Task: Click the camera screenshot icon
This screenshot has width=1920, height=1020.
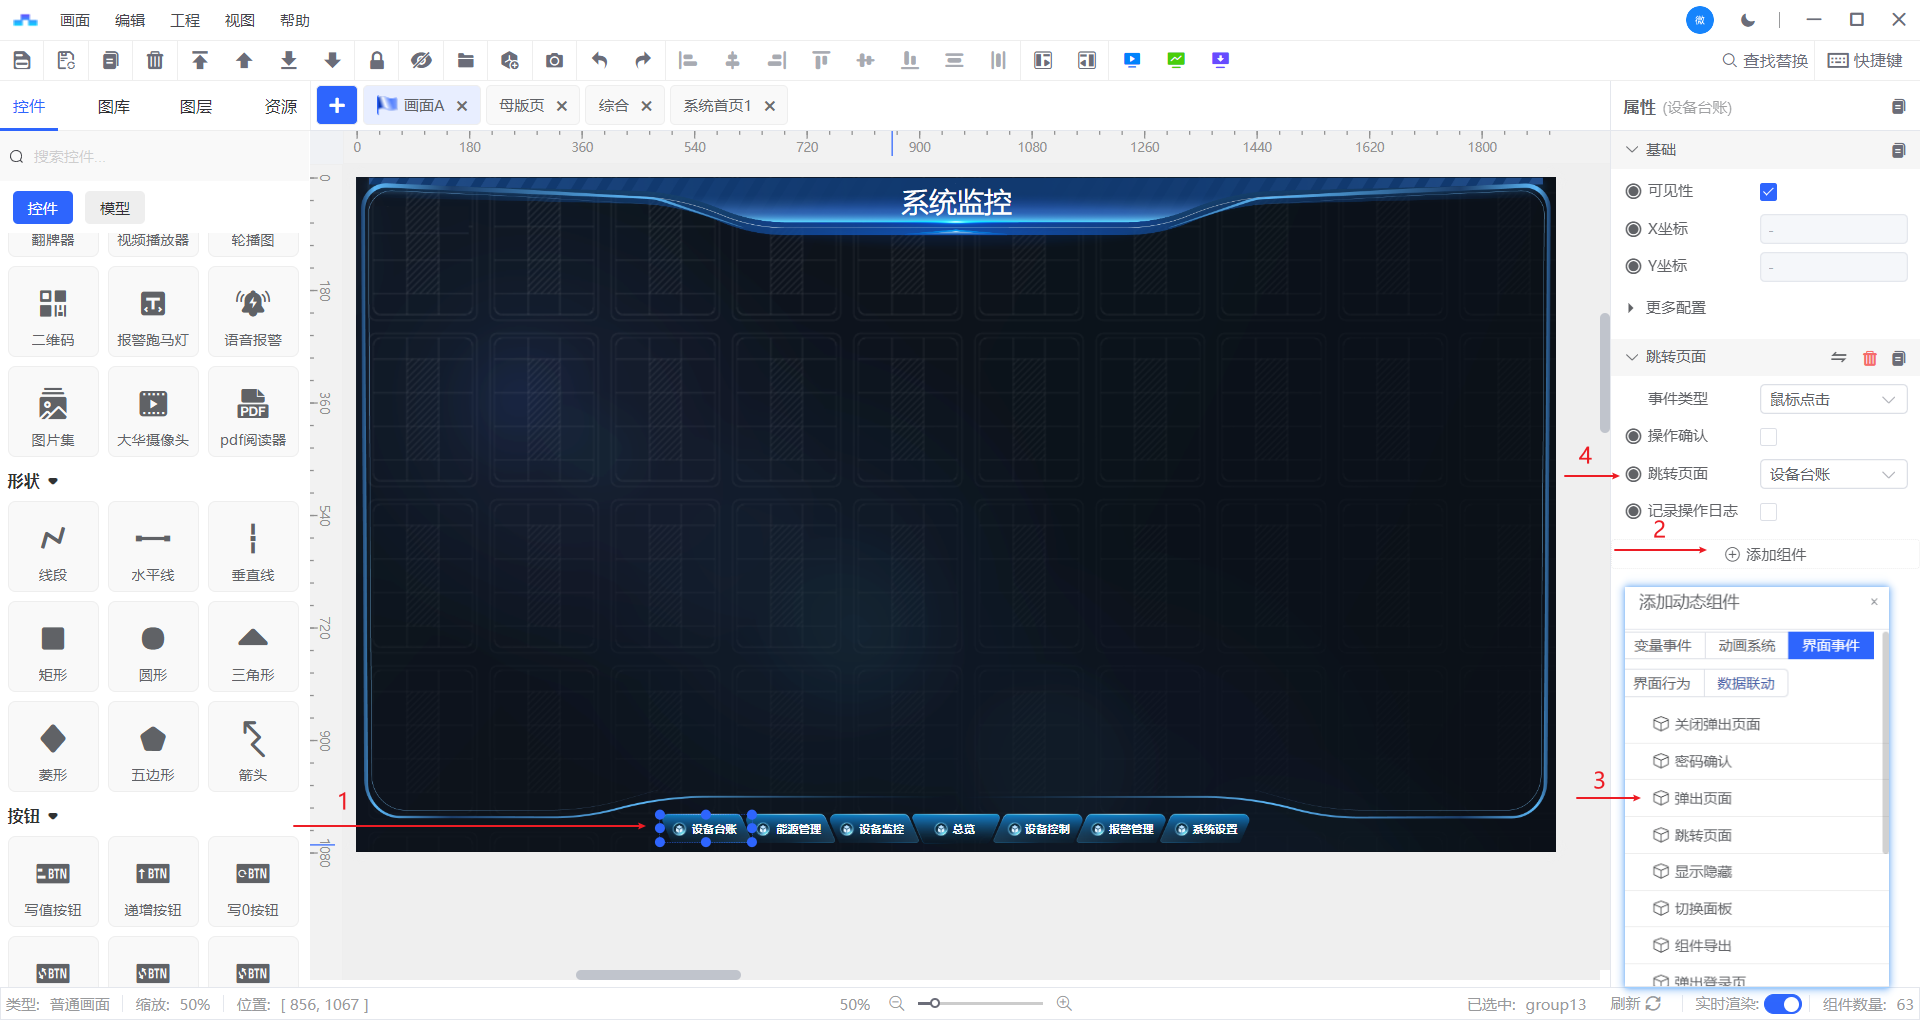Action: [x=554, y=61]
